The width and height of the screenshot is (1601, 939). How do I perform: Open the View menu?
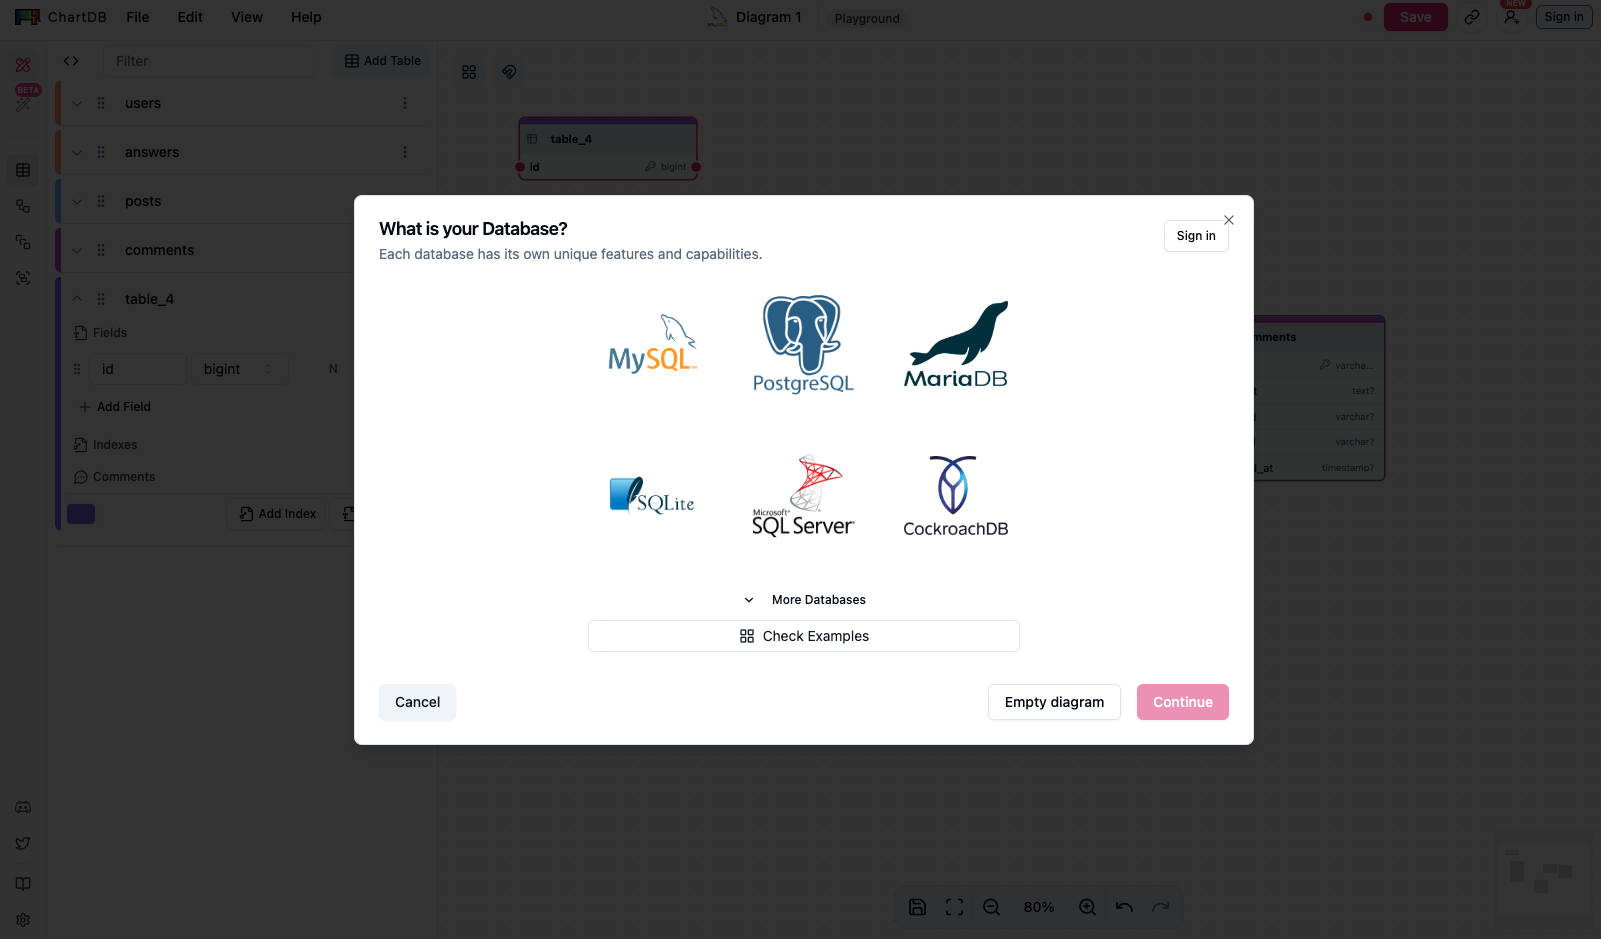pyautogui.click(x=247, y=17)
